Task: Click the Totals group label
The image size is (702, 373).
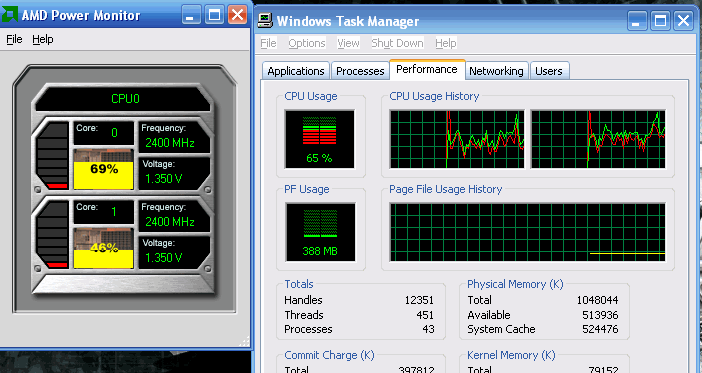Action: tap(299, 284)
